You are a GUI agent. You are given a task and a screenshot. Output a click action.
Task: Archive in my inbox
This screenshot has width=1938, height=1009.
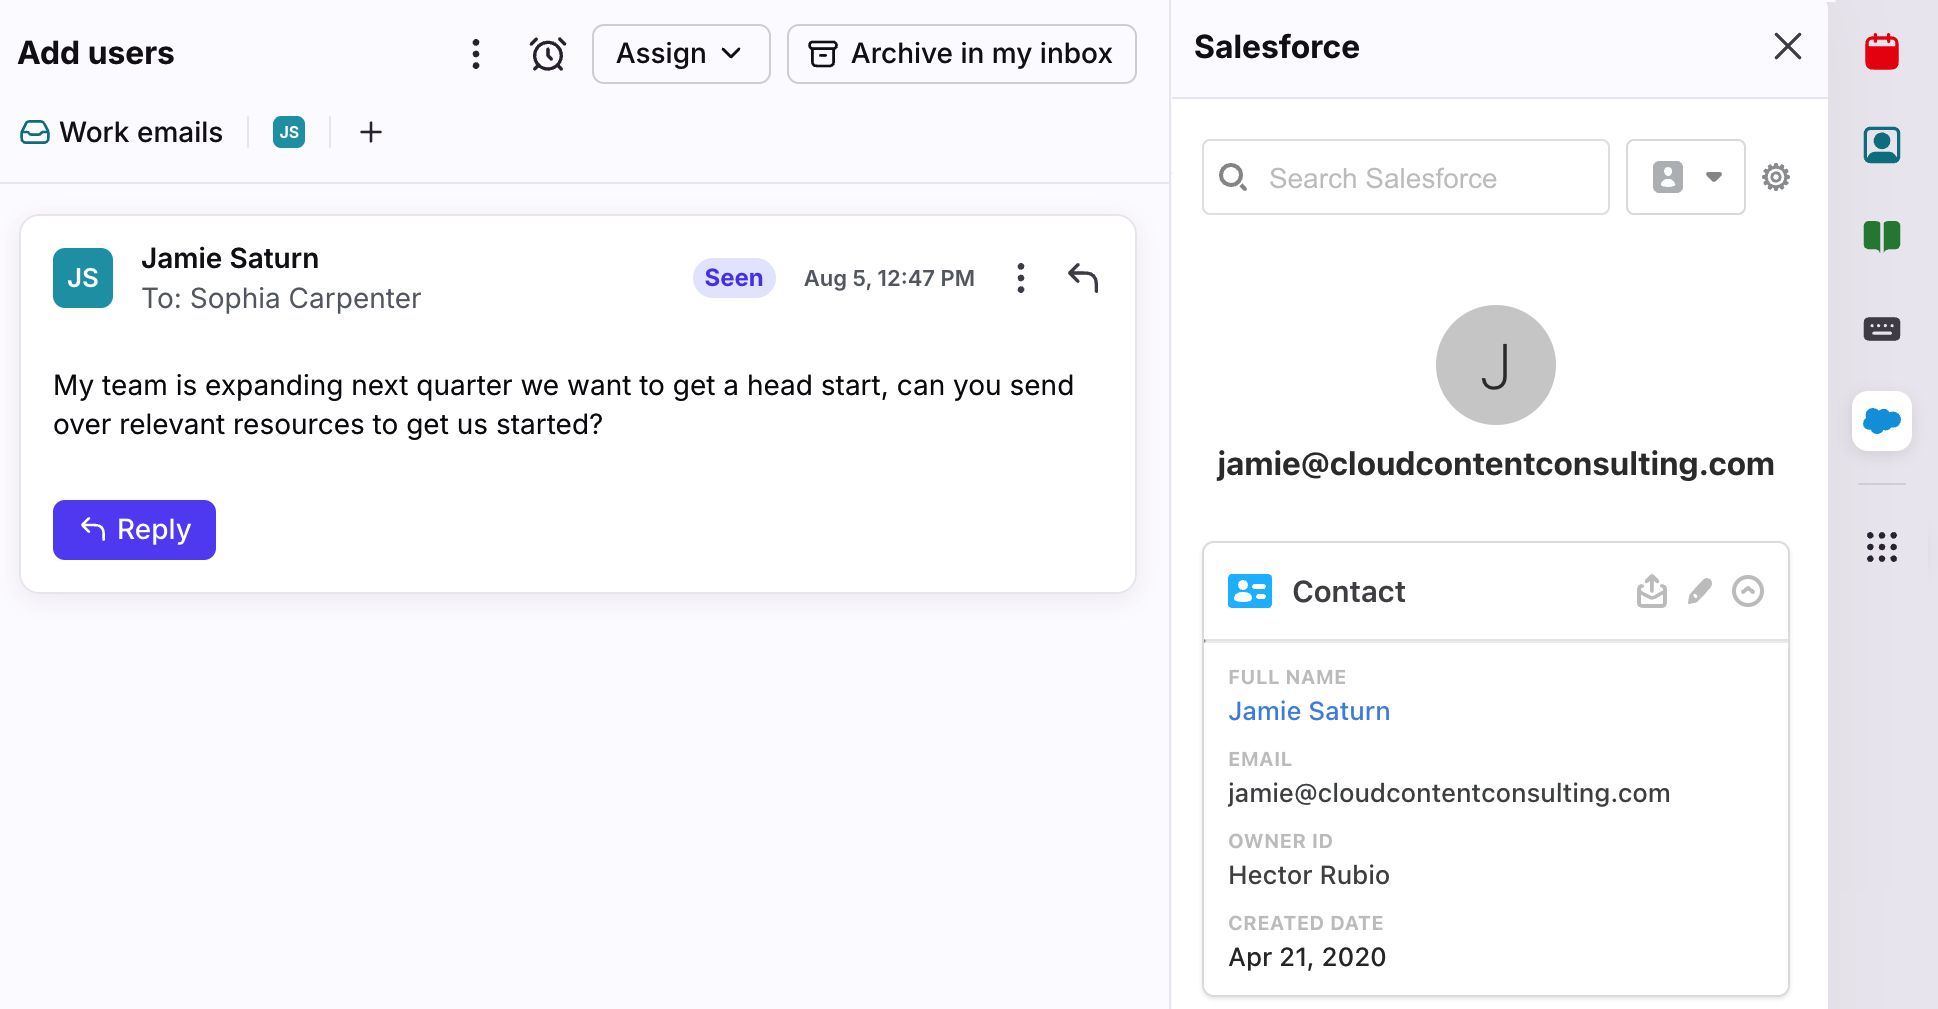(x=961, y=54)
